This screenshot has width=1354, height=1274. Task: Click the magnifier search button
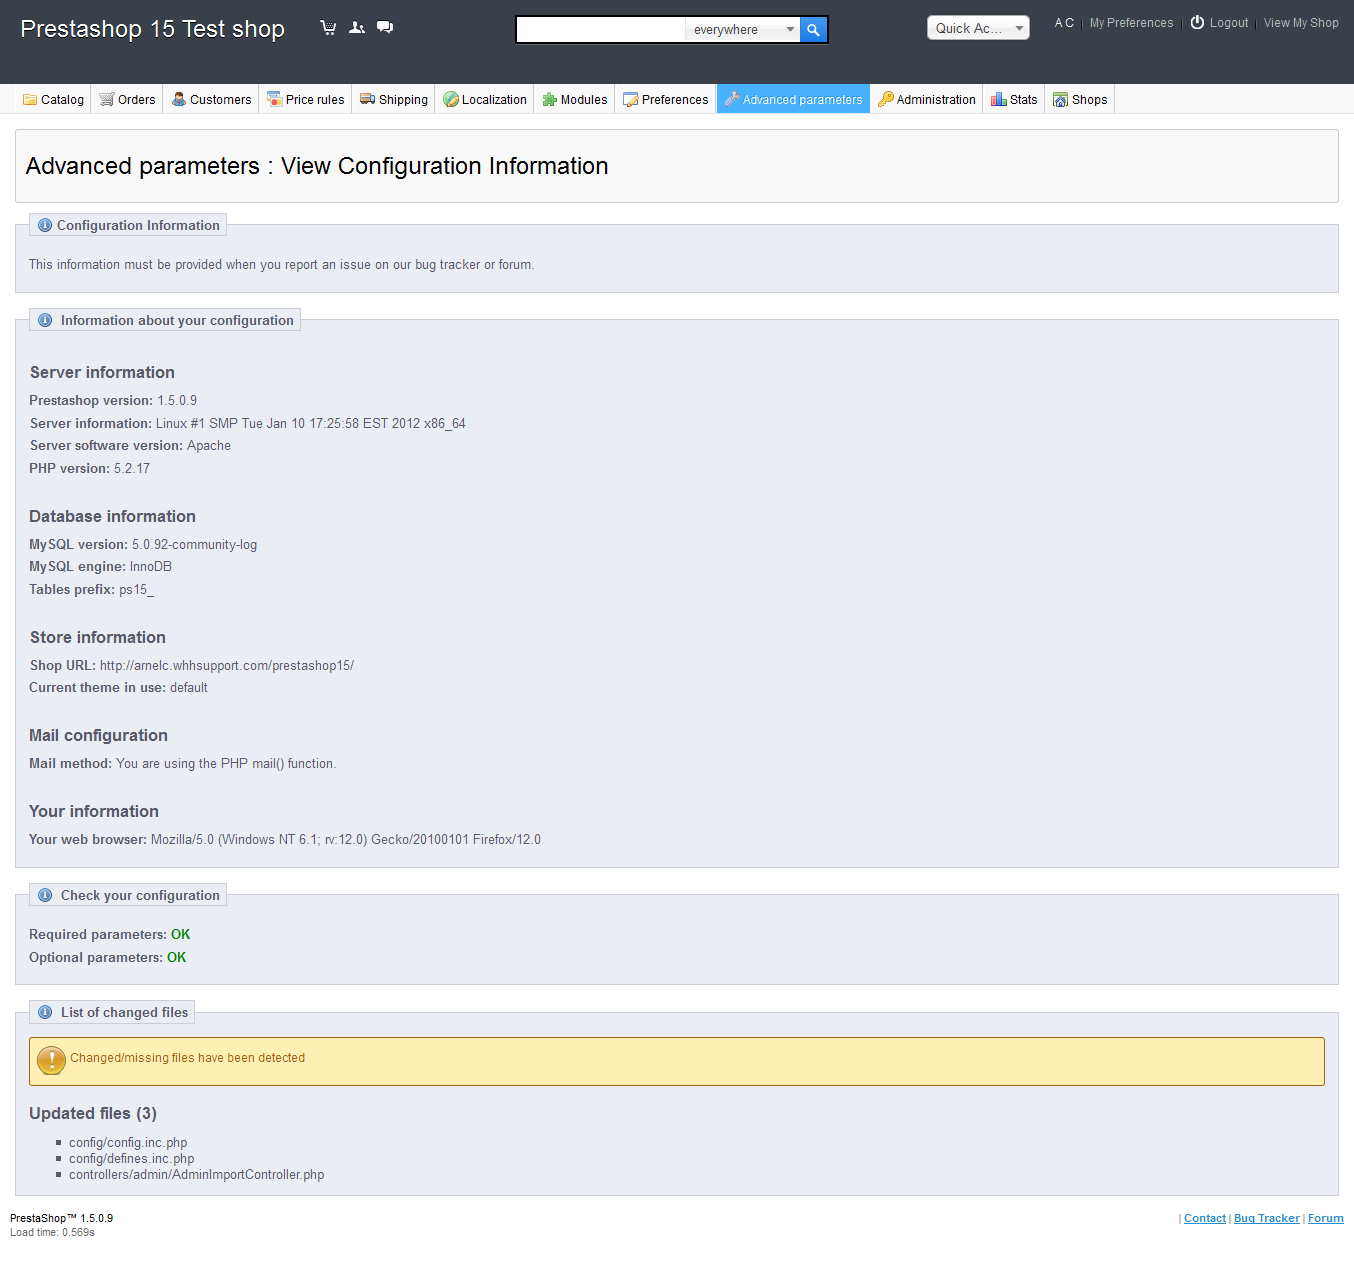click(814, 30)
